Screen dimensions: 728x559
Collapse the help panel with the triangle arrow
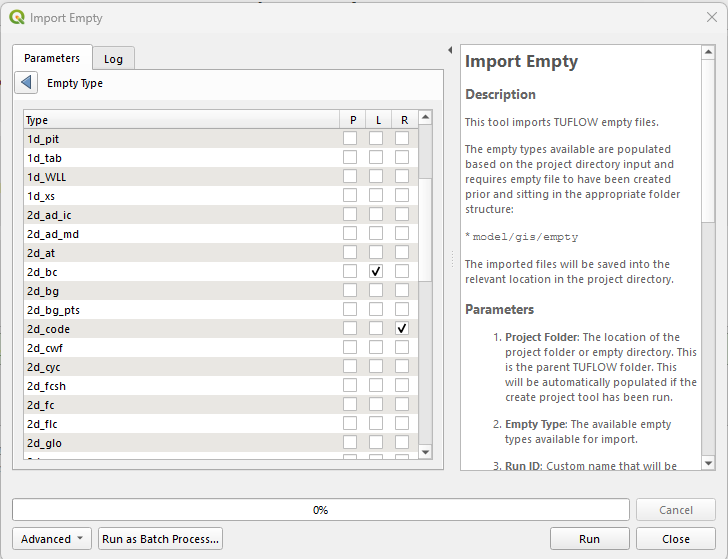tap(450, 49)
